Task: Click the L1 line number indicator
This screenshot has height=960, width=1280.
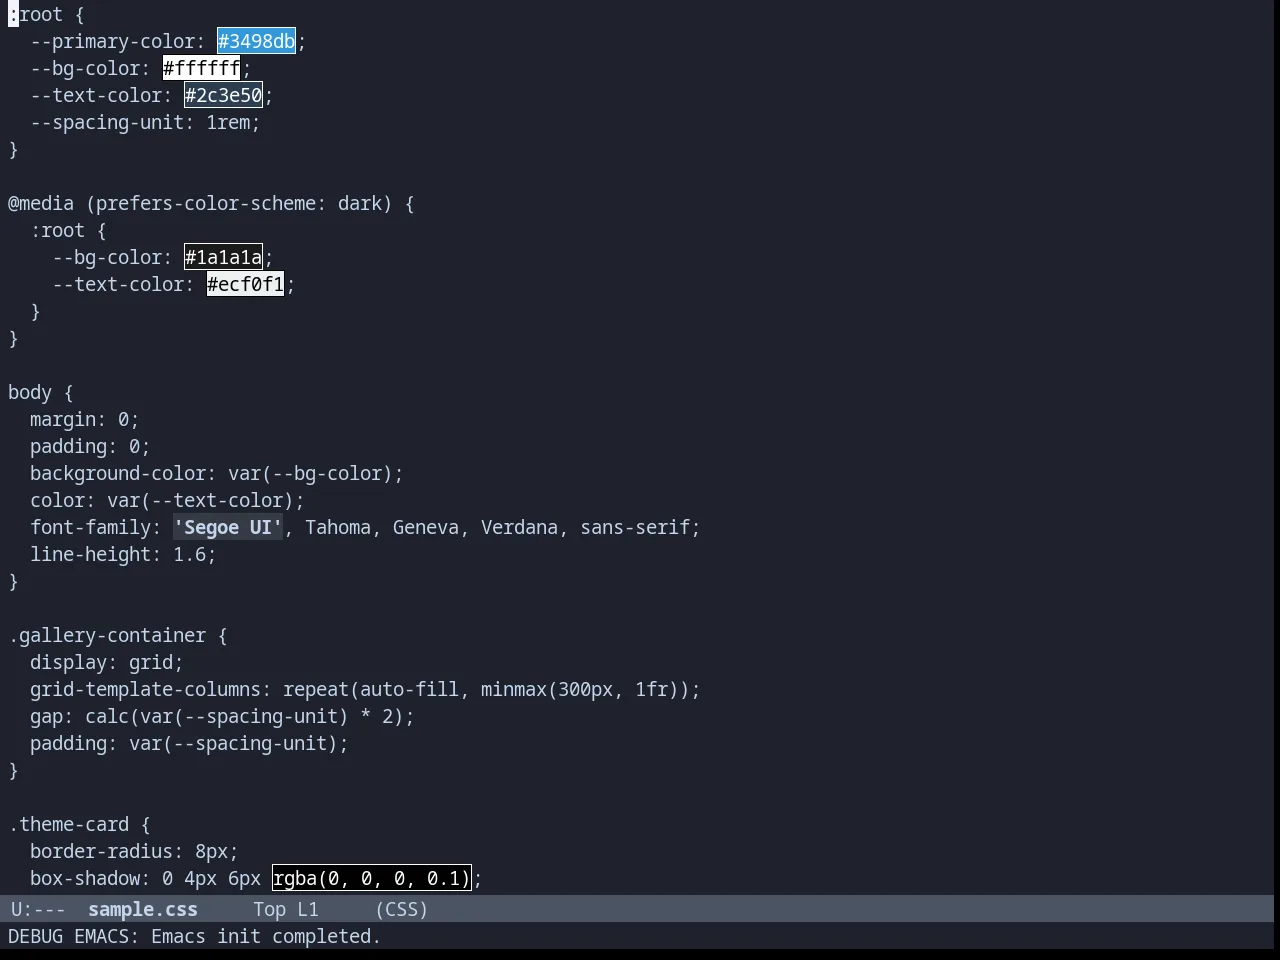Action: (x=307, y=909)
